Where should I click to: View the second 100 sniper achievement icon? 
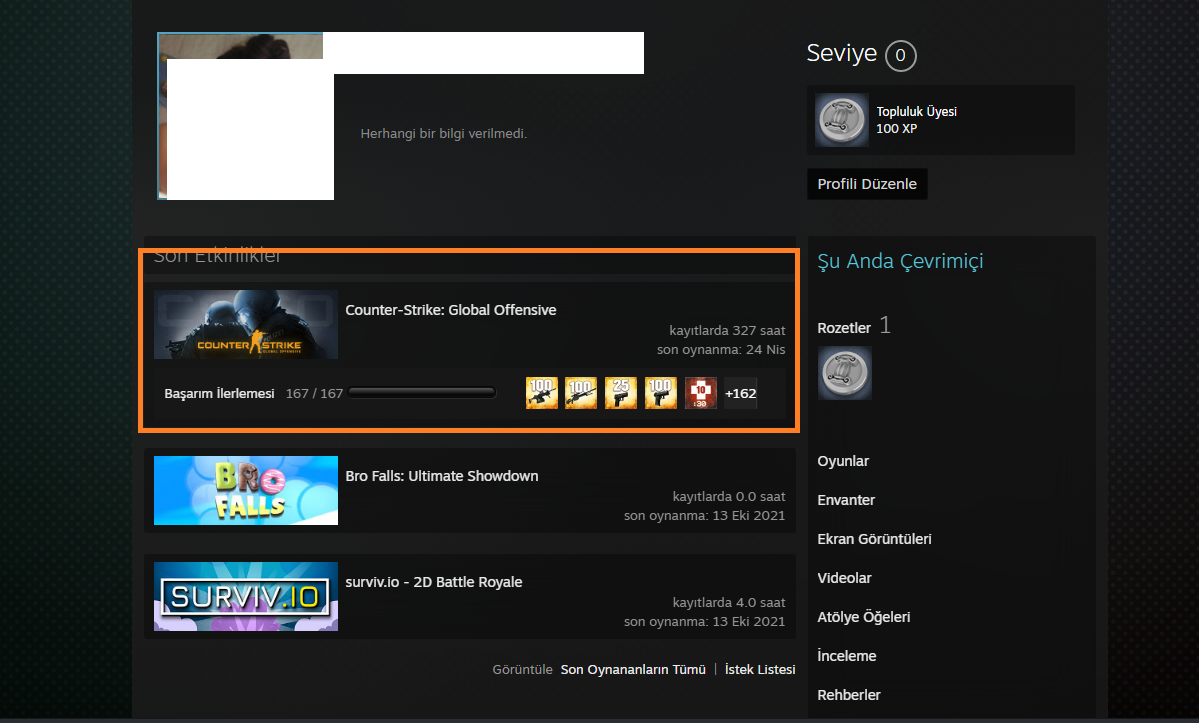580,393
